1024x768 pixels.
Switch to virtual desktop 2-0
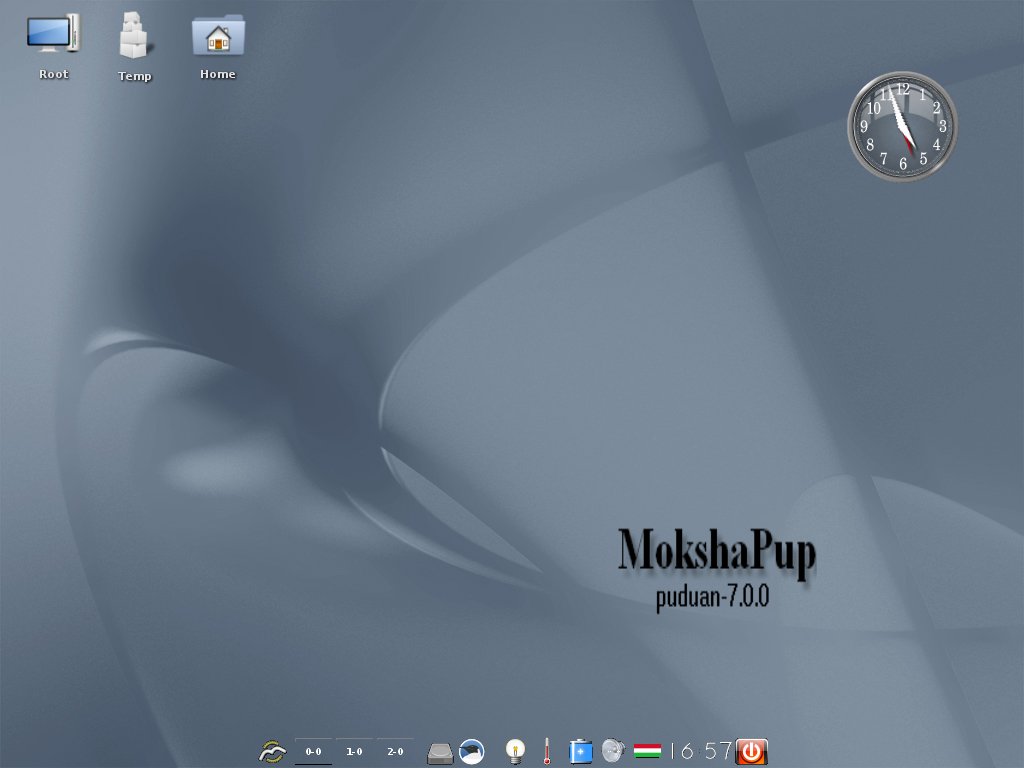395,752
